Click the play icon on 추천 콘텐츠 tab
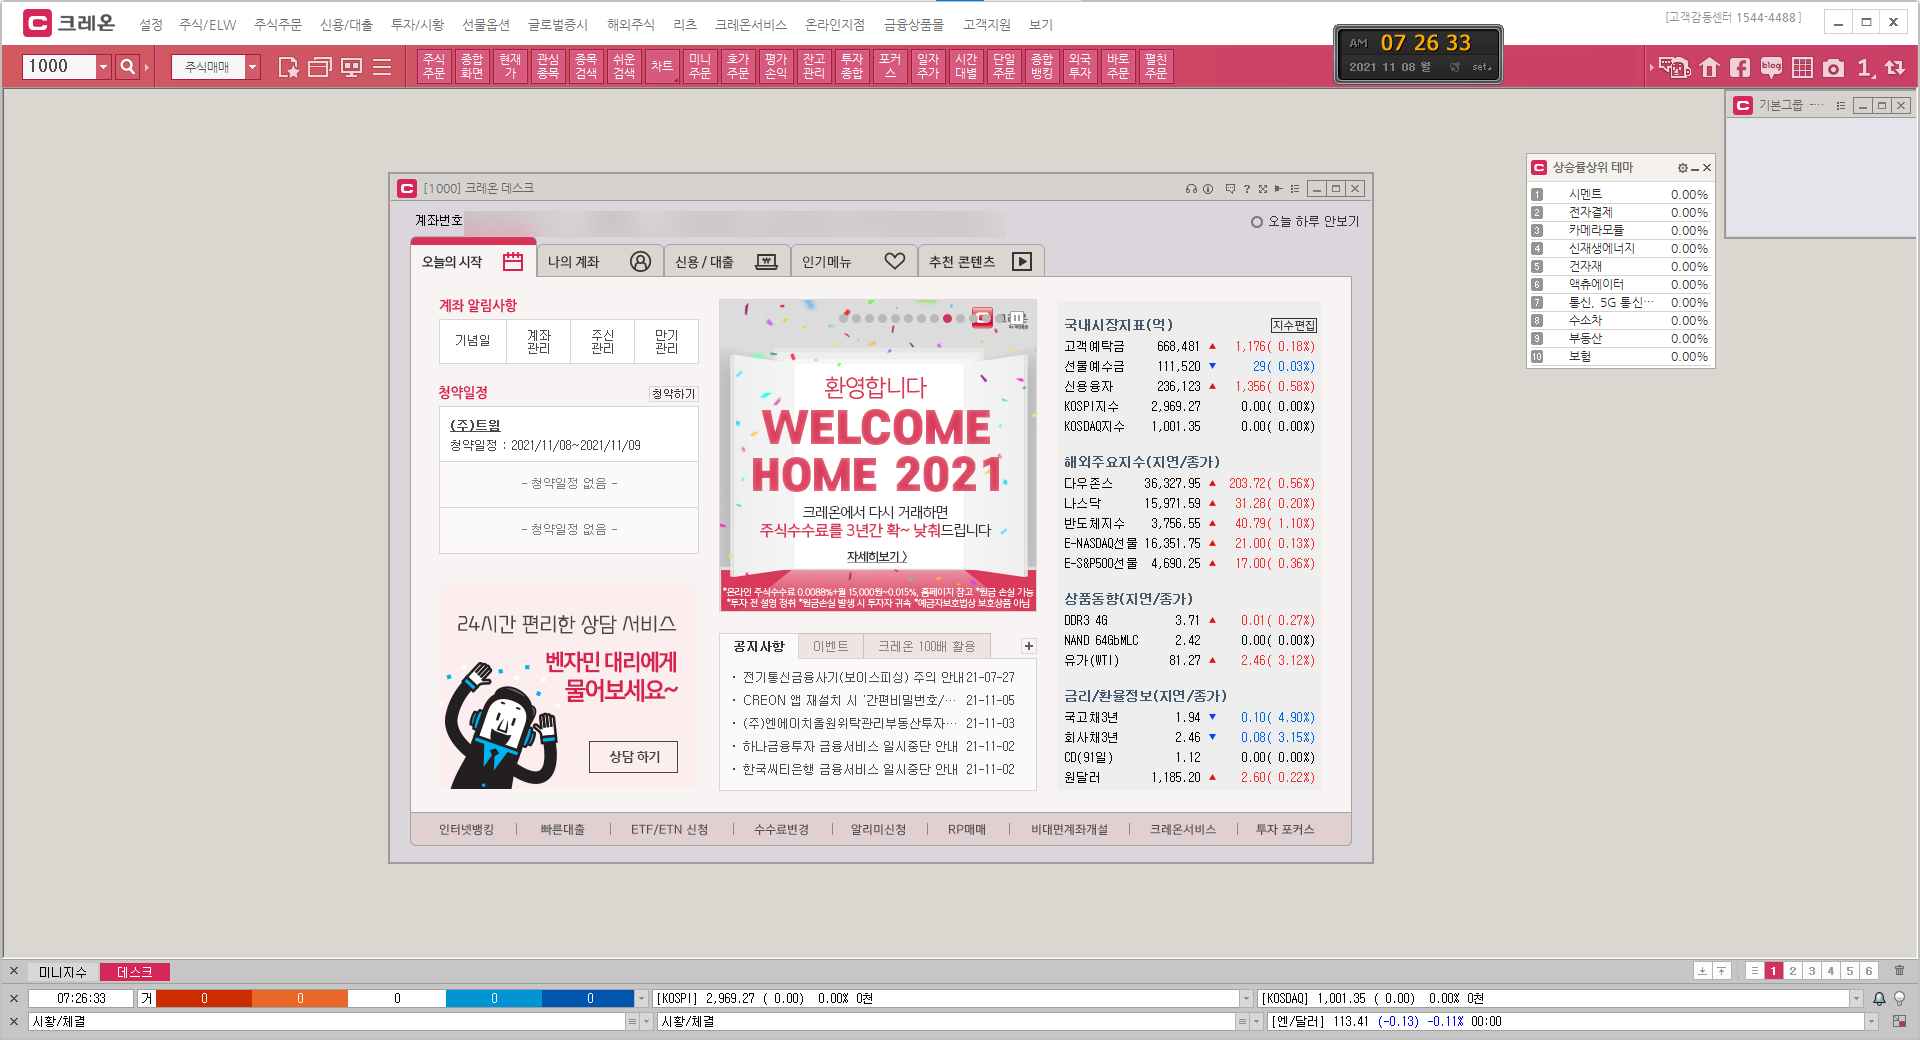Image resolution: width=1920 pixels, height=1040 pixels. [x=1022, y=261]
